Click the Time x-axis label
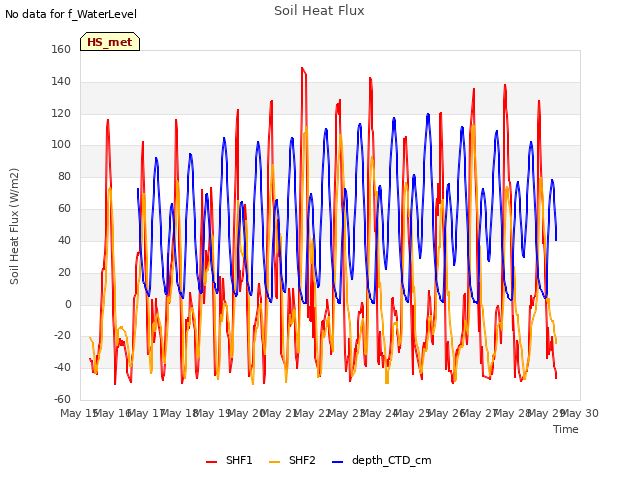Screen dimensions: 640x480 point(566,429)
